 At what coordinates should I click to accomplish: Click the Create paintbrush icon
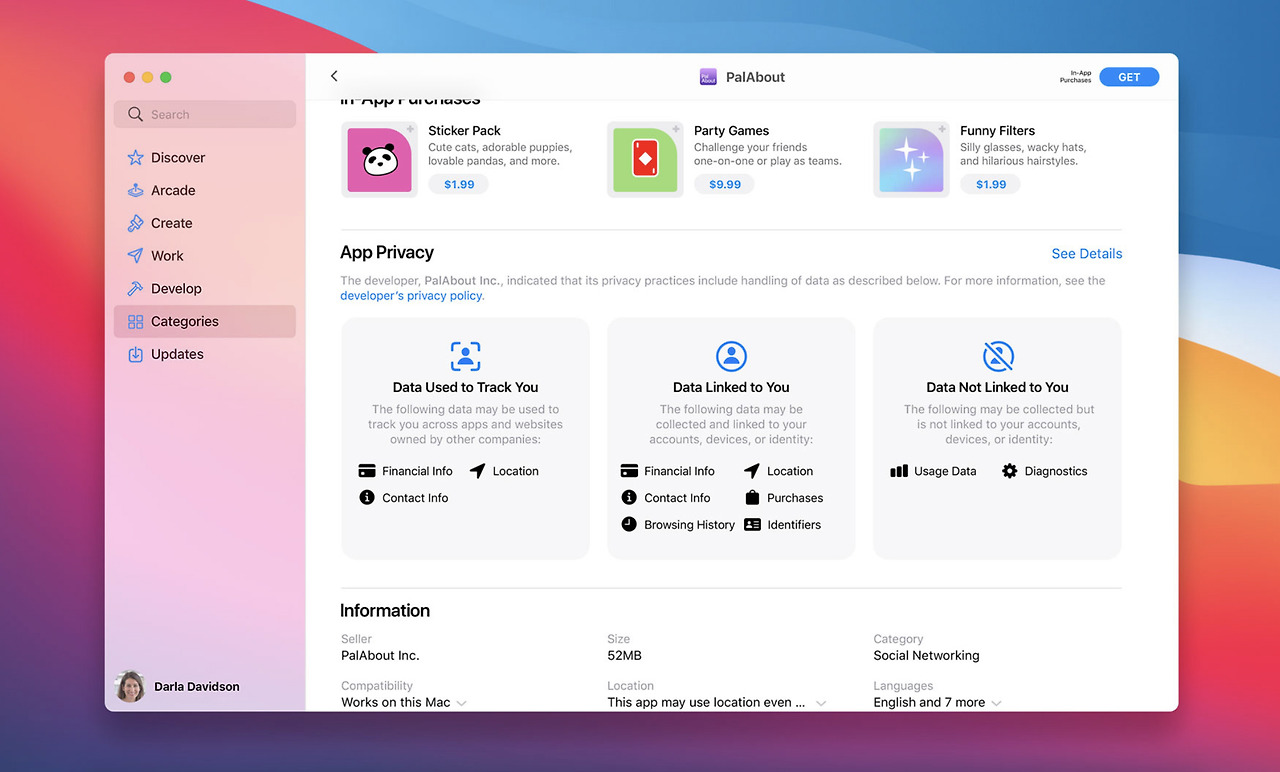(136, 223)
